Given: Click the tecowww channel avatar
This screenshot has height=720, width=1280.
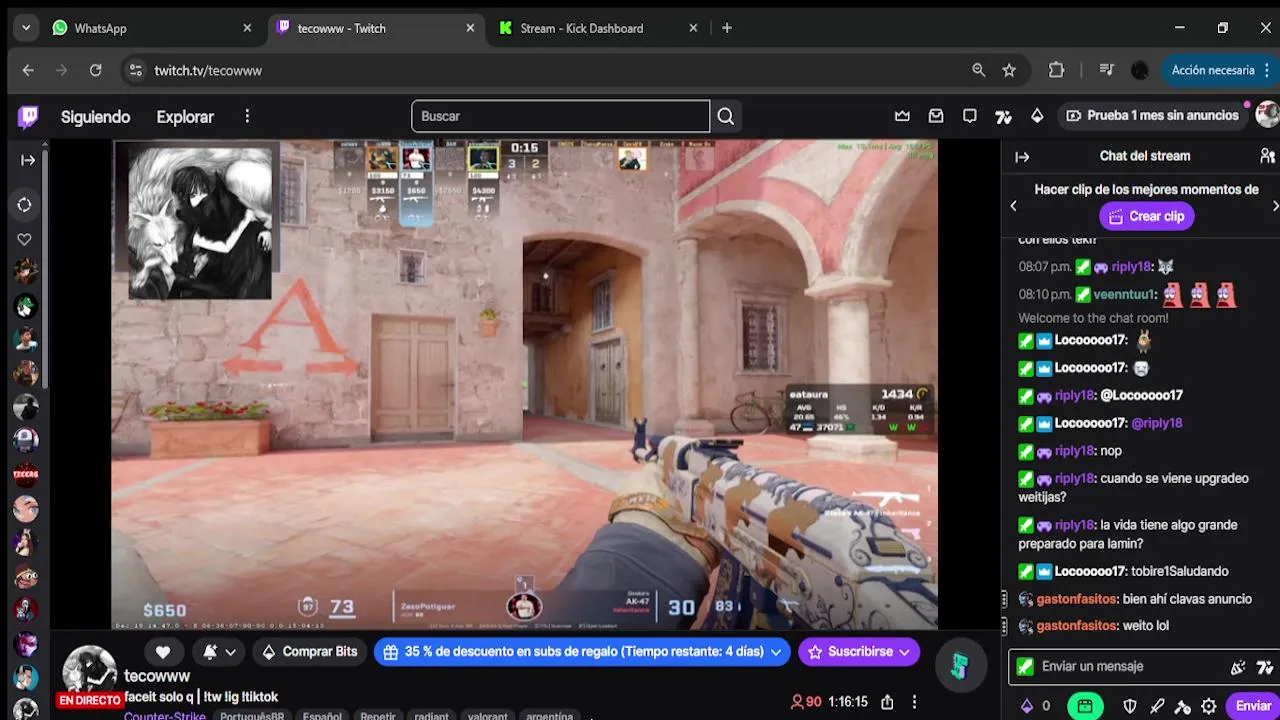Looking at the screenshot, I should (90, 673).
